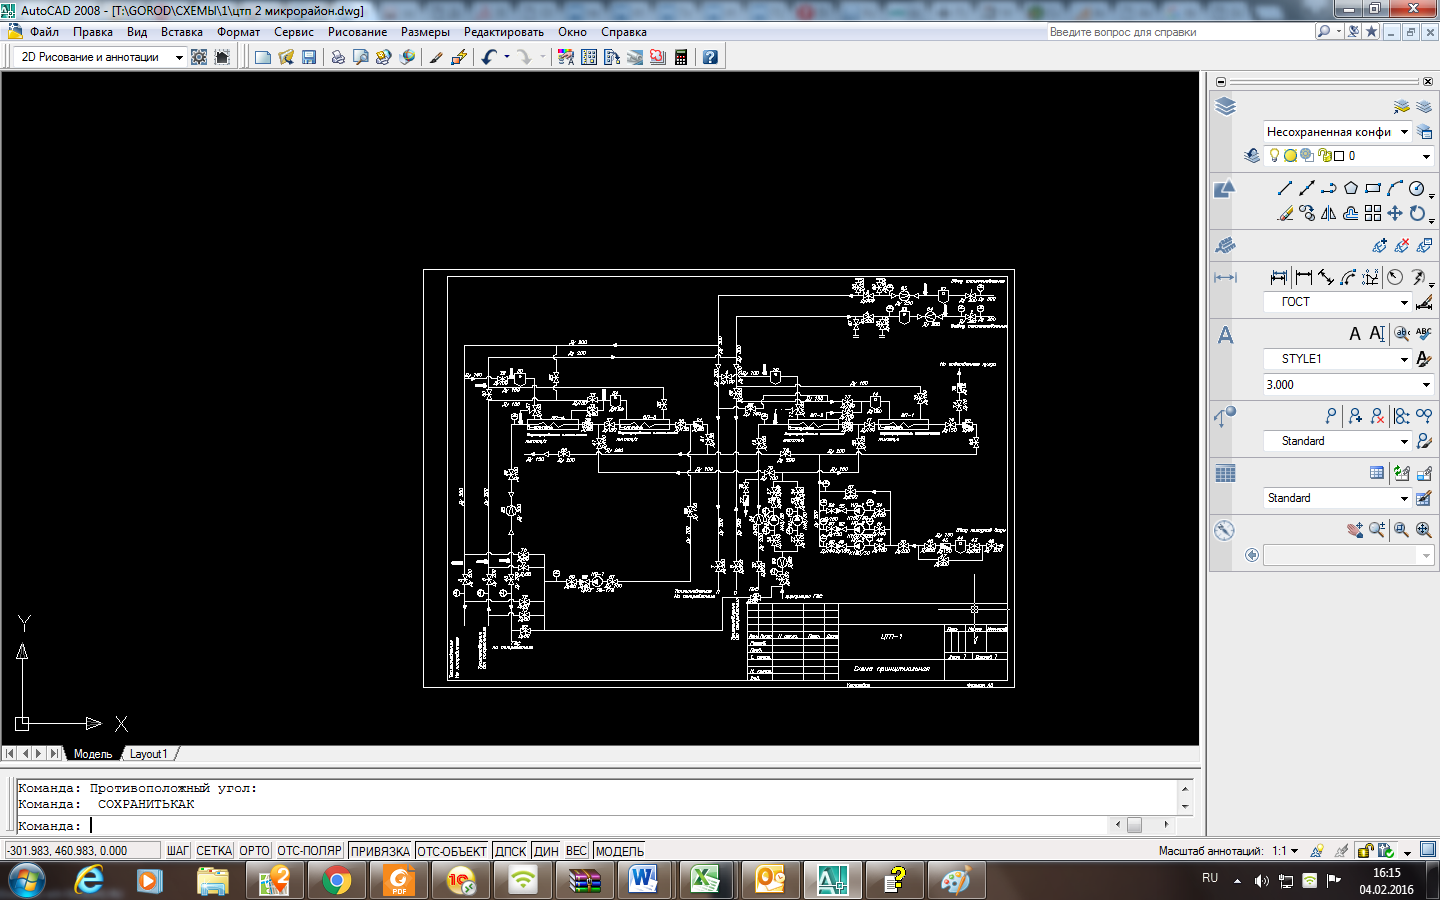This screenshot has width=1440, height=900.
Task: Toggle ДПСК dynamic UCS
Action: tap(511, 851)
